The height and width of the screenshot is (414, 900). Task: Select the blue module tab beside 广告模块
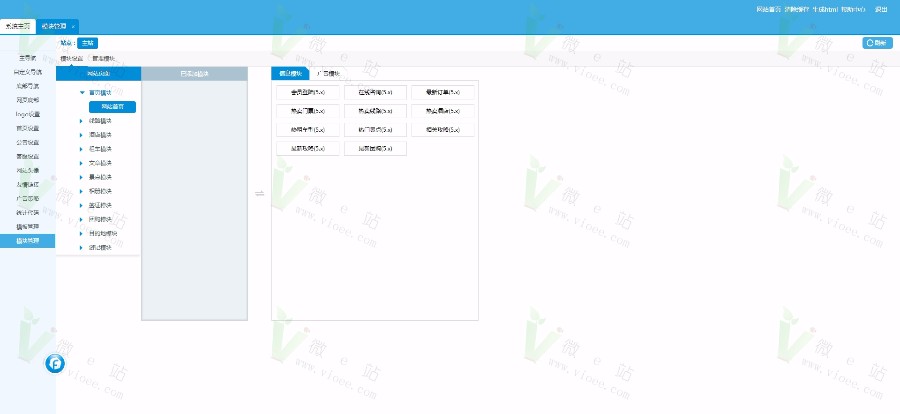click(x=290, y=73)
